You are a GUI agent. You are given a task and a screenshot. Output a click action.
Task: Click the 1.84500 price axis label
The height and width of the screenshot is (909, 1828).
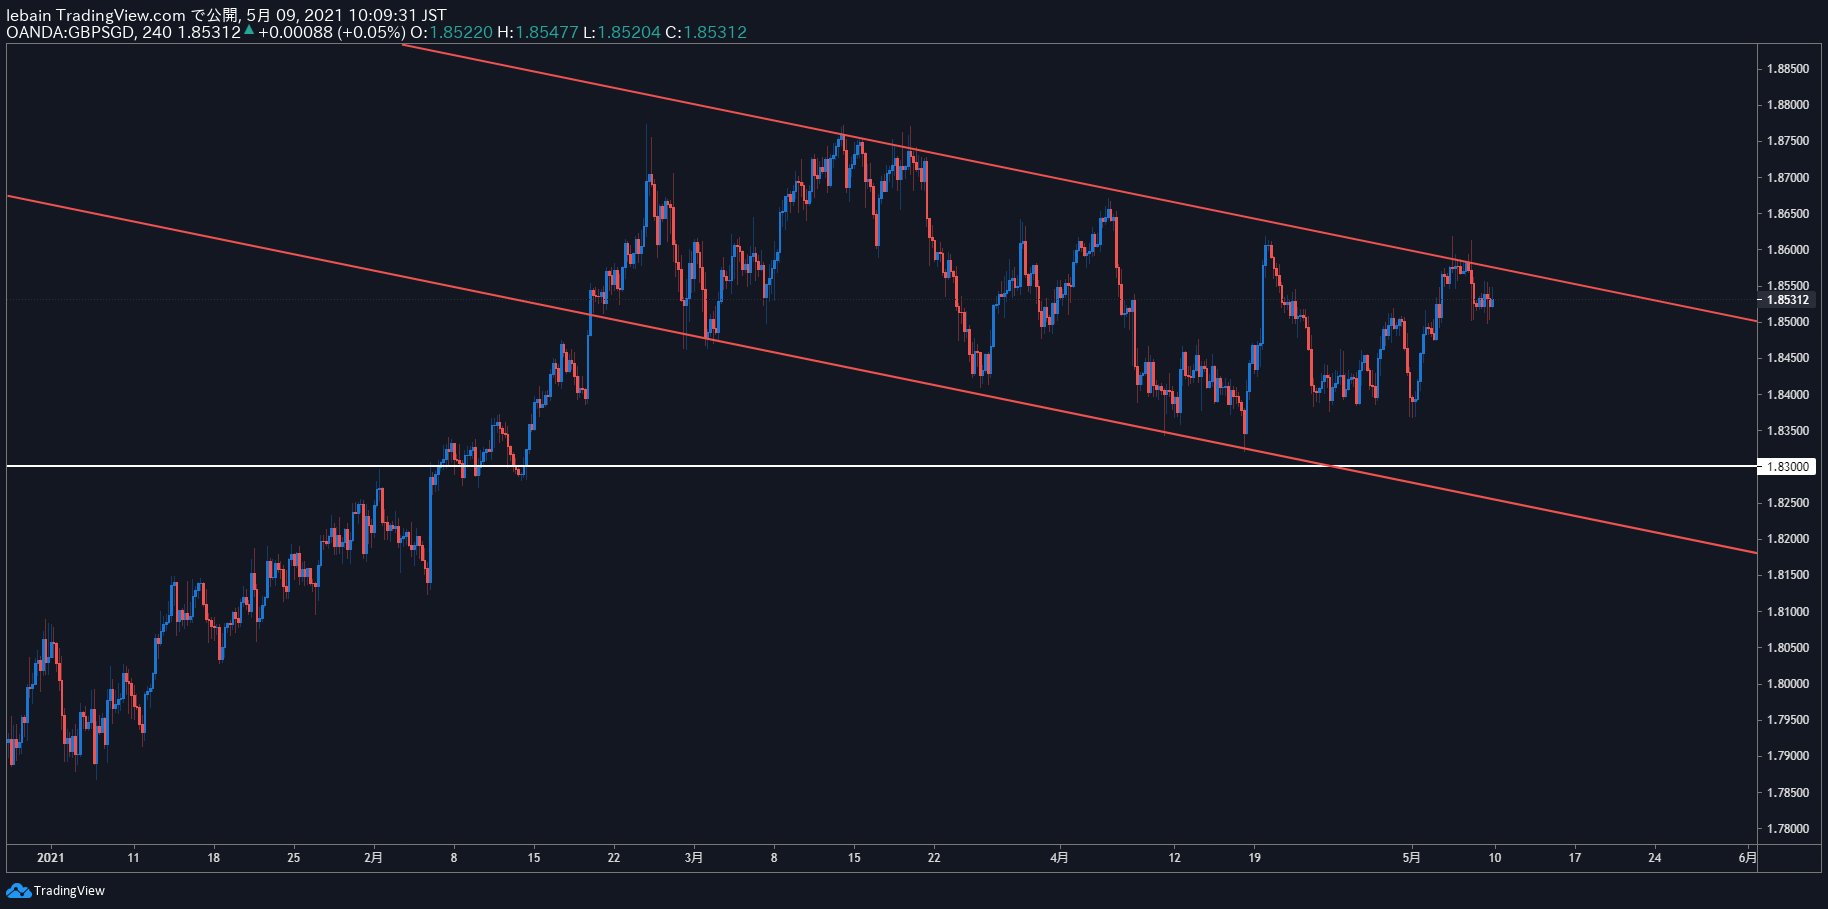(1787, 358)
